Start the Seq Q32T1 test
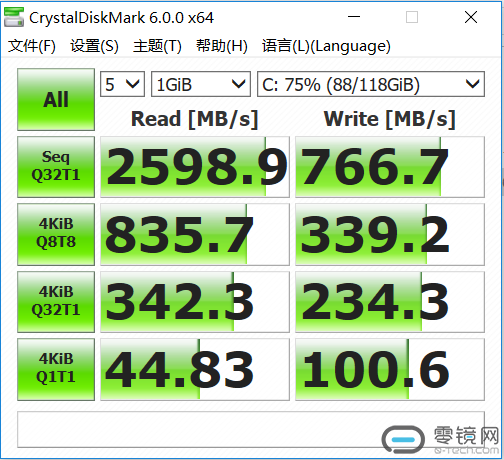This screenshot has height=460, width=504. [56, 167]
